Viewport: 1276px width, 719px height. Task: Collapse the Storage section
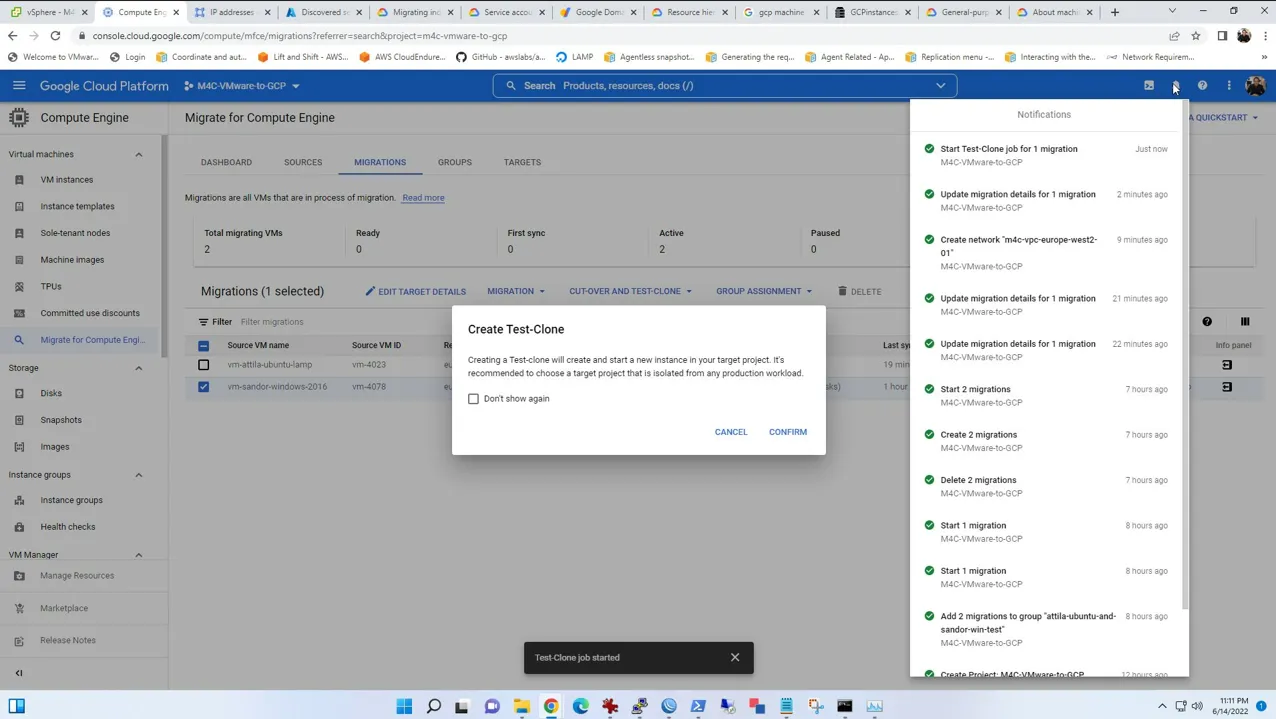[139, 368]
